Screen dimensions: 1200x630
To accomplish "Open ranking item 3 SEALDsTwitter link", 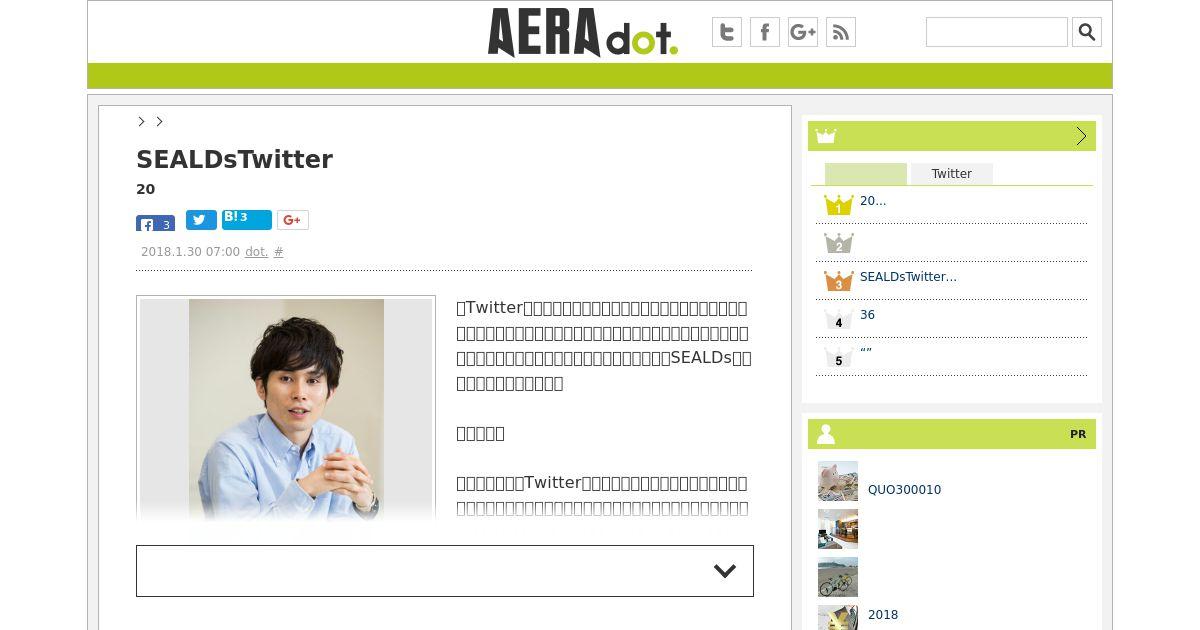I will (908, 277).
